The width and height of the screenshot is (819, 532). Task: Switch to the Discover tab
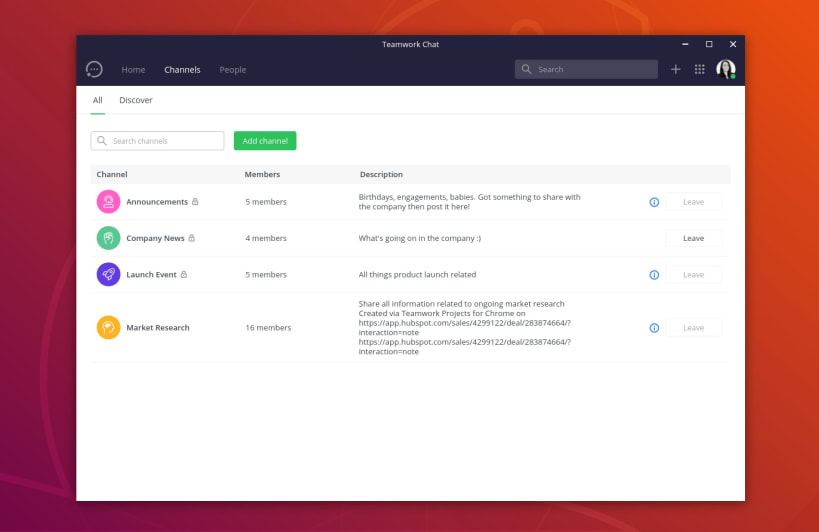(x=136, y=100)
